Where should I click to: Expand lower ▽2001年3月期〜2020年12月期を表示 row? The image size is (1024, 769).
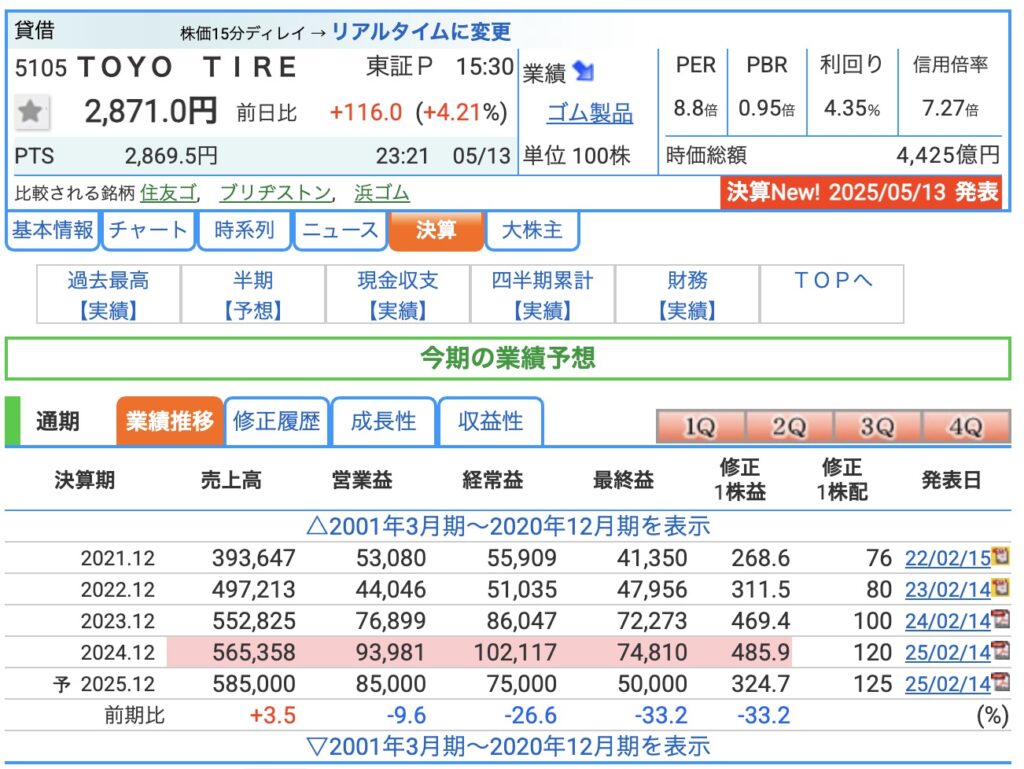(x=508, y=746)
